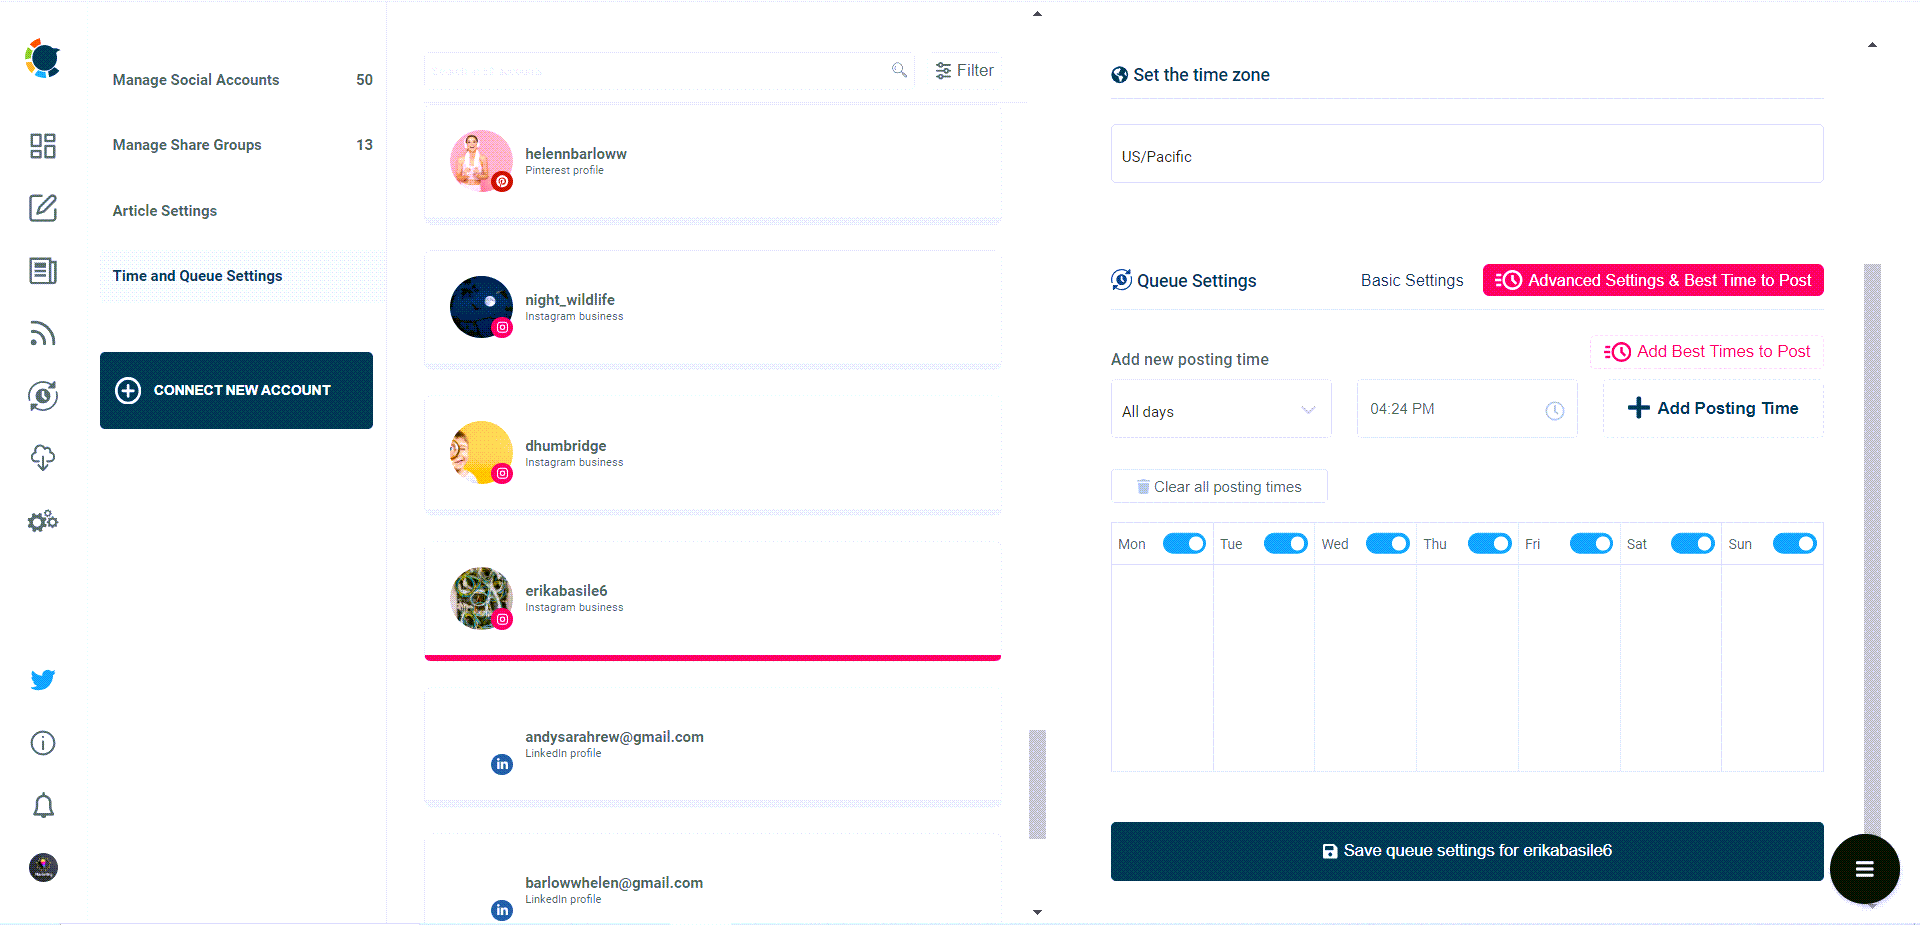The image size is (1920, 925).
Task: Click the queue settings panel scrollbar
Action: pyautogui.click(x=1872, y=549)
